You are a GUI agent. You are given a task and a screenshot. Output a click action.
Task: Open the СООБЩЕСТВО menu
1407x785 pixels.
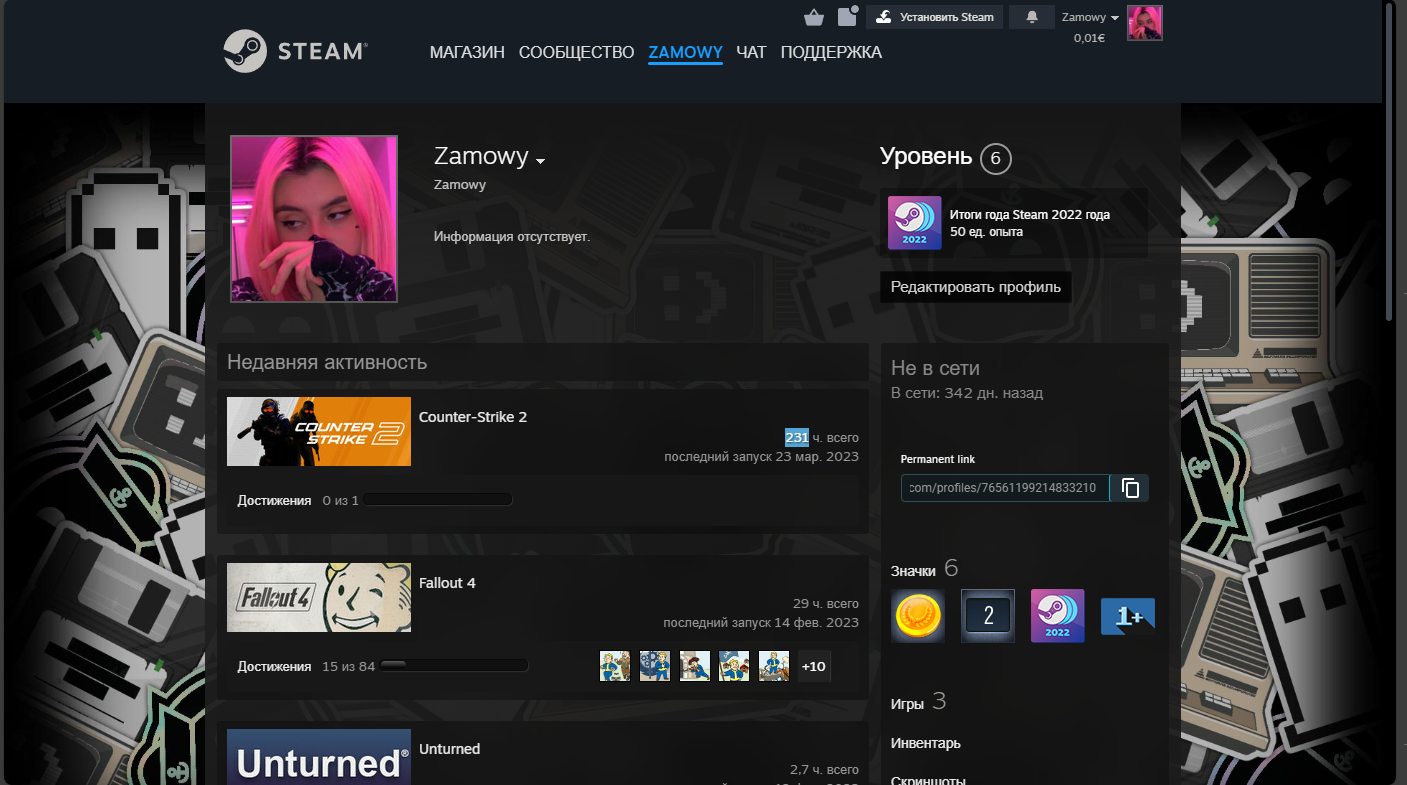point(577,52)
